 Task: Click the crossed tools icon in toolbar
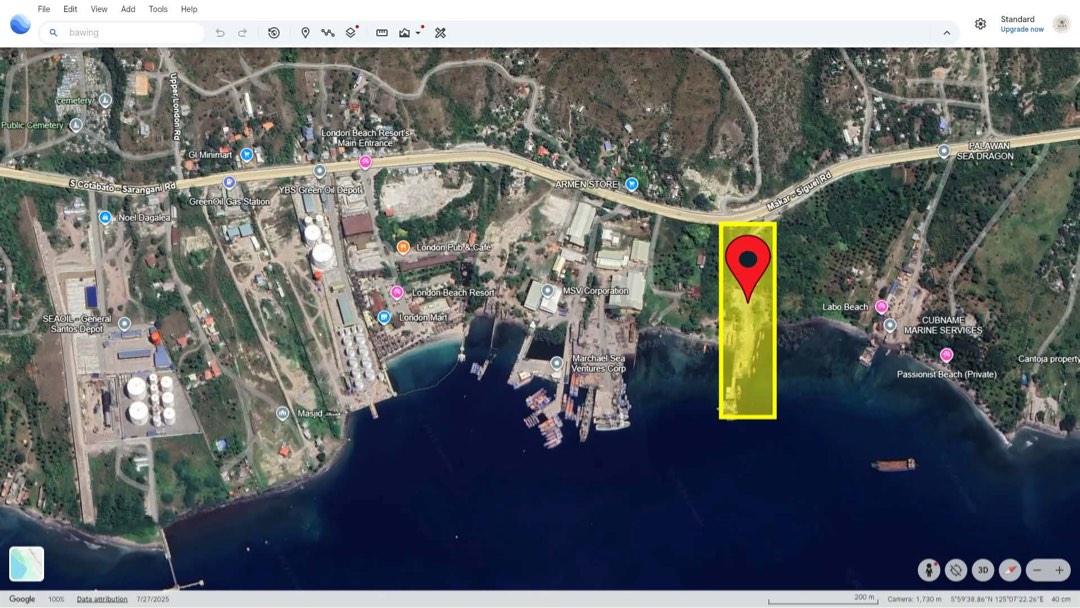[440, 32]
